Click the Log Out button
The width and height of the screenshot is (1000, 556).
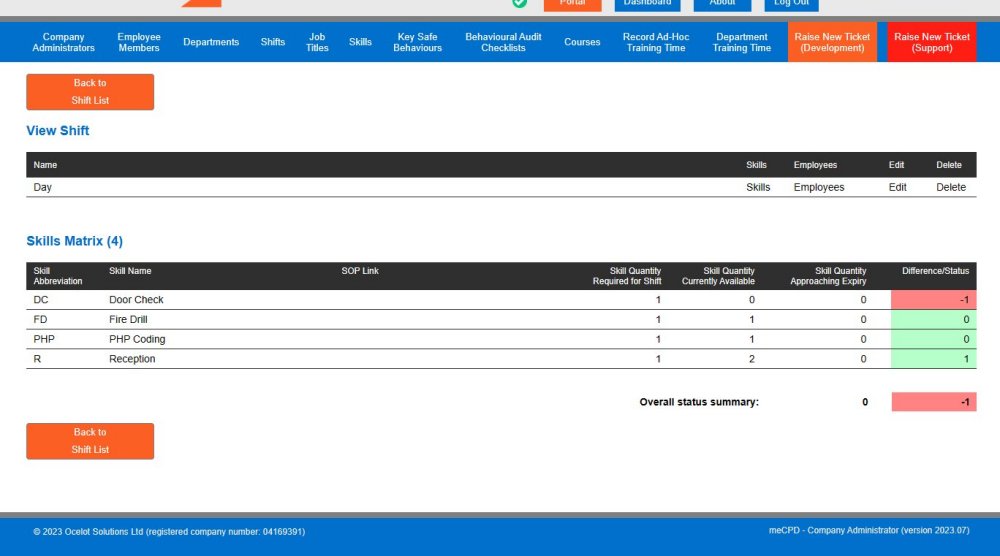pos(791,3)
